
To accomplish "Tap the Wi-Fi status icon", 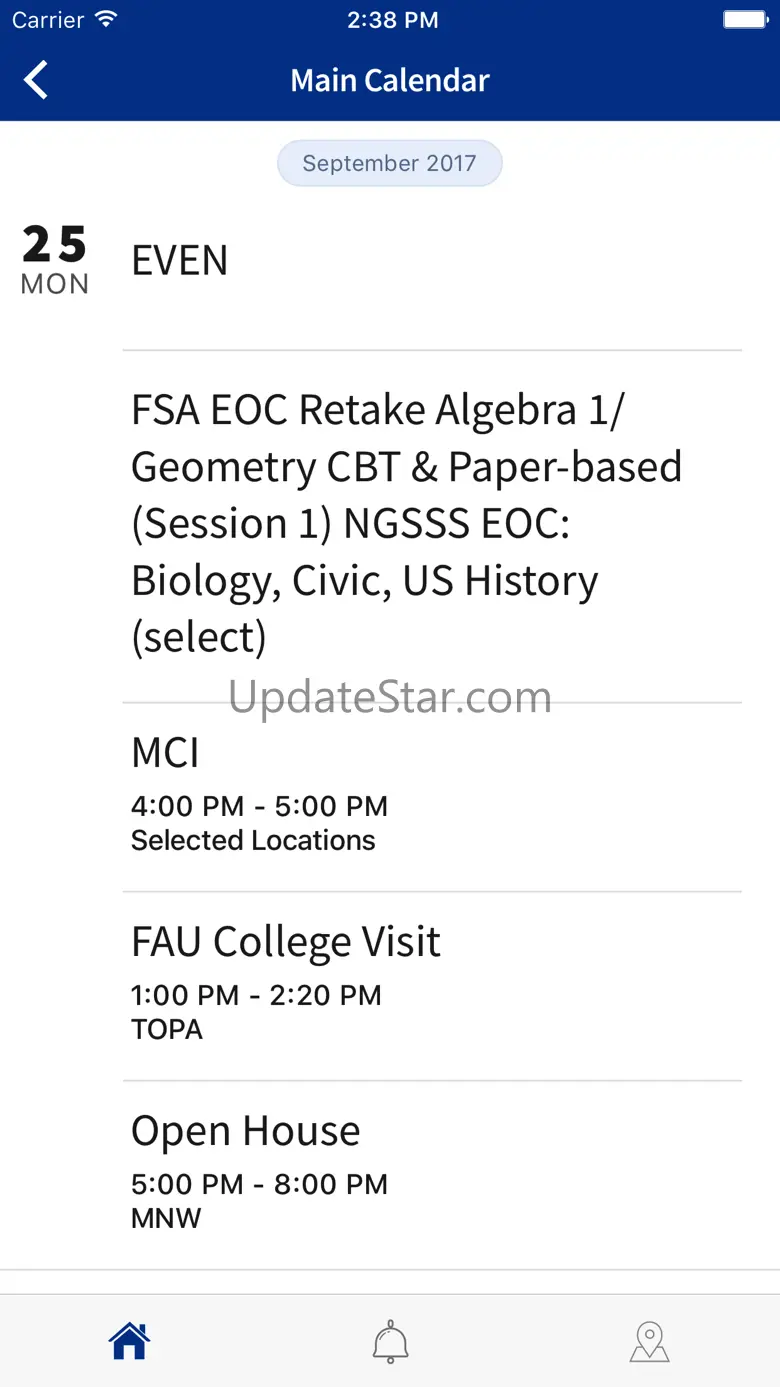I will (x=105, y=20).
